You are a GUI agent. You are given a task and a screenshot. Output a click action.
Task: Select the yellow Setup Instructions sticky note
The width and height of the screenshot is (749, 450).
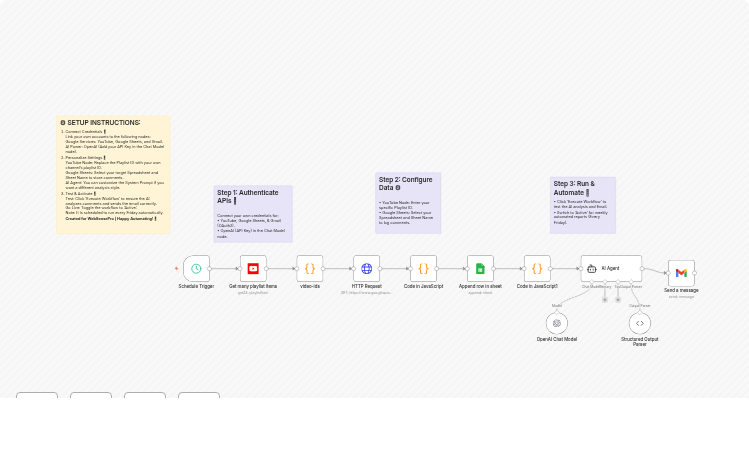[113, 174]
